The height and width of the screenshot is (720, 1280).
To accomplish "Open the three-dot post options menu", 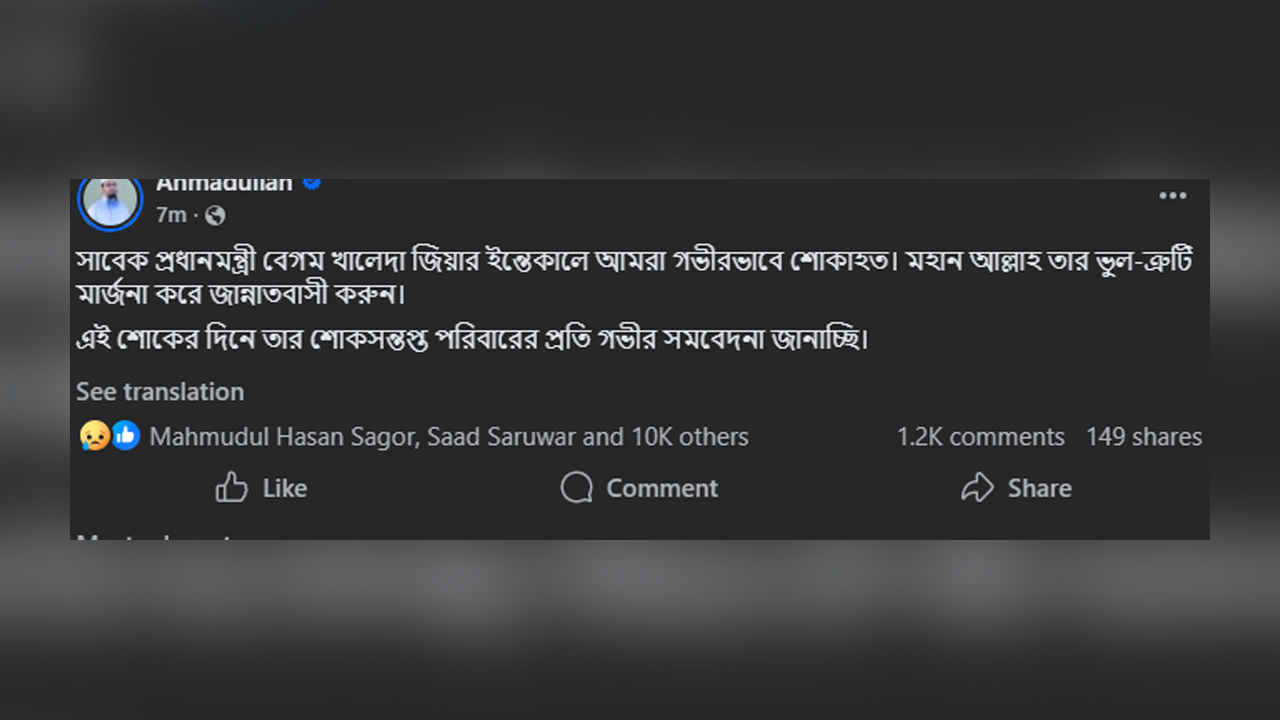I will [1172, 196].
